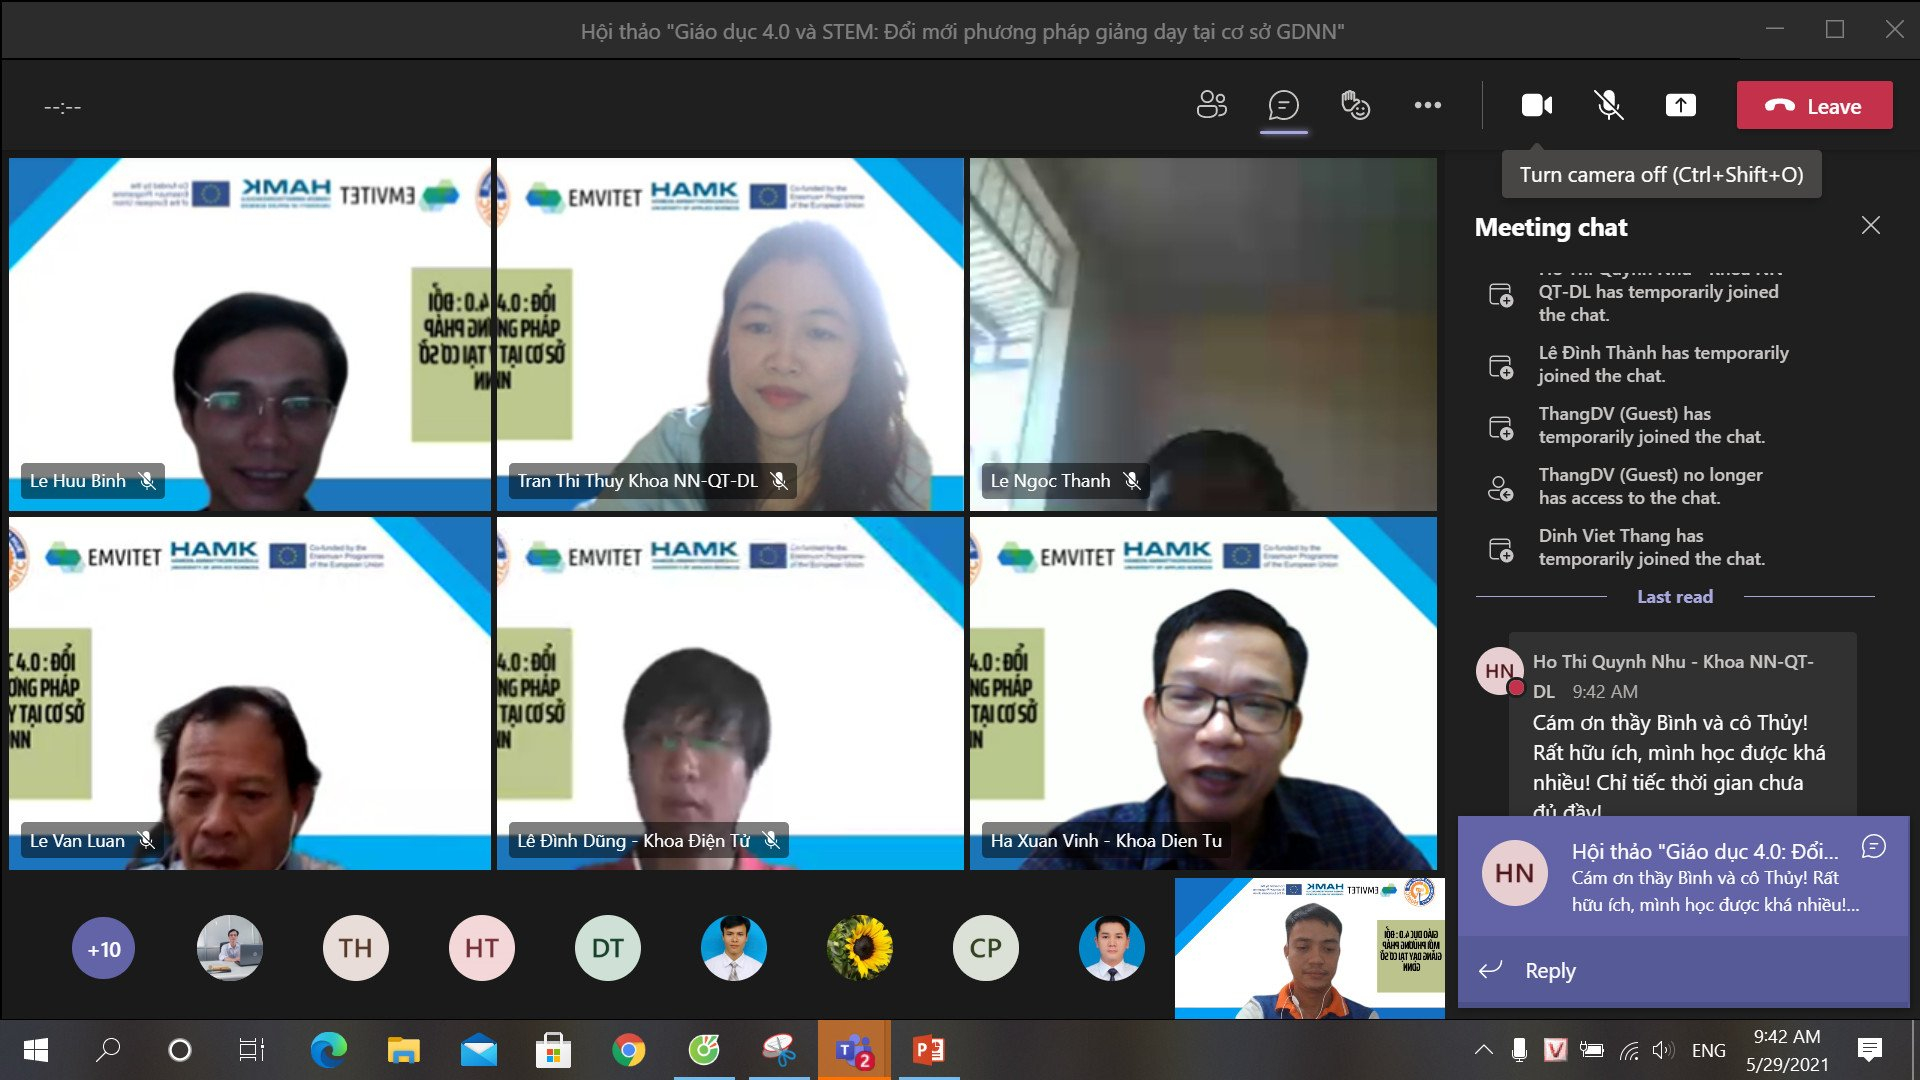The width and height of the screenshot is (1920, 1080).
Task: Click the share content icon
Action: point(1680,105)
